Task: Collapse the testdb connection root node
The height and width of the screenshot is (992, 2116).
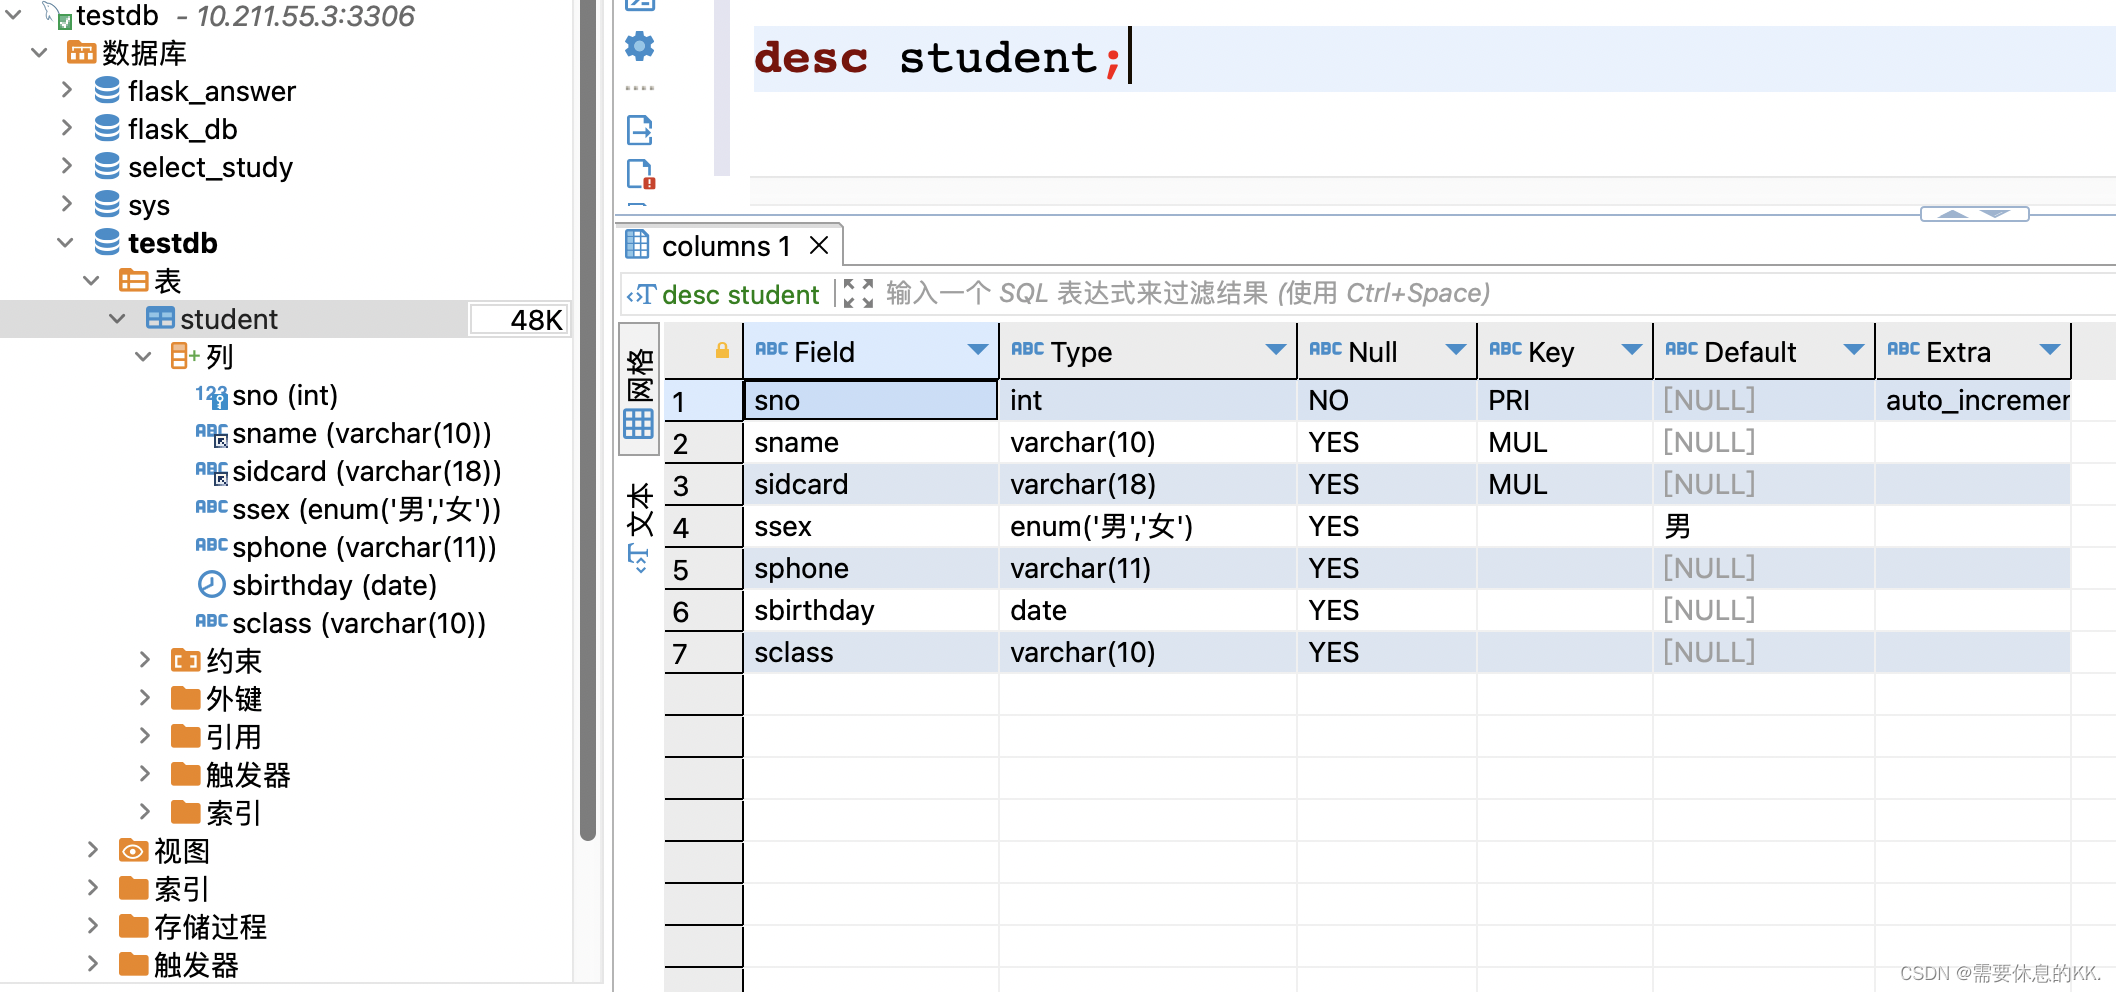Action: tap(15, 14)
